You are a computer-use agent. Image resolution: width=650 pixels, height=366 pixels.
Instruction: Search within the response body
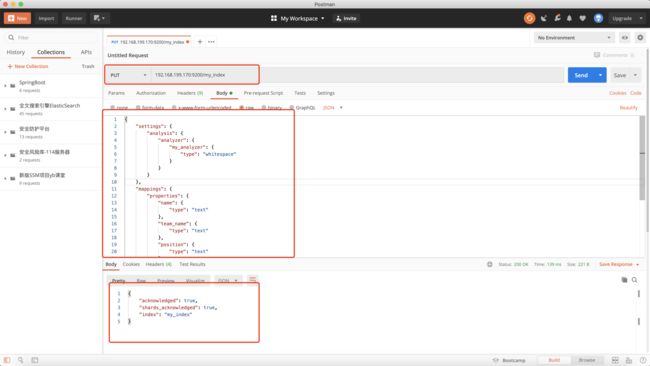click(634, 280)
